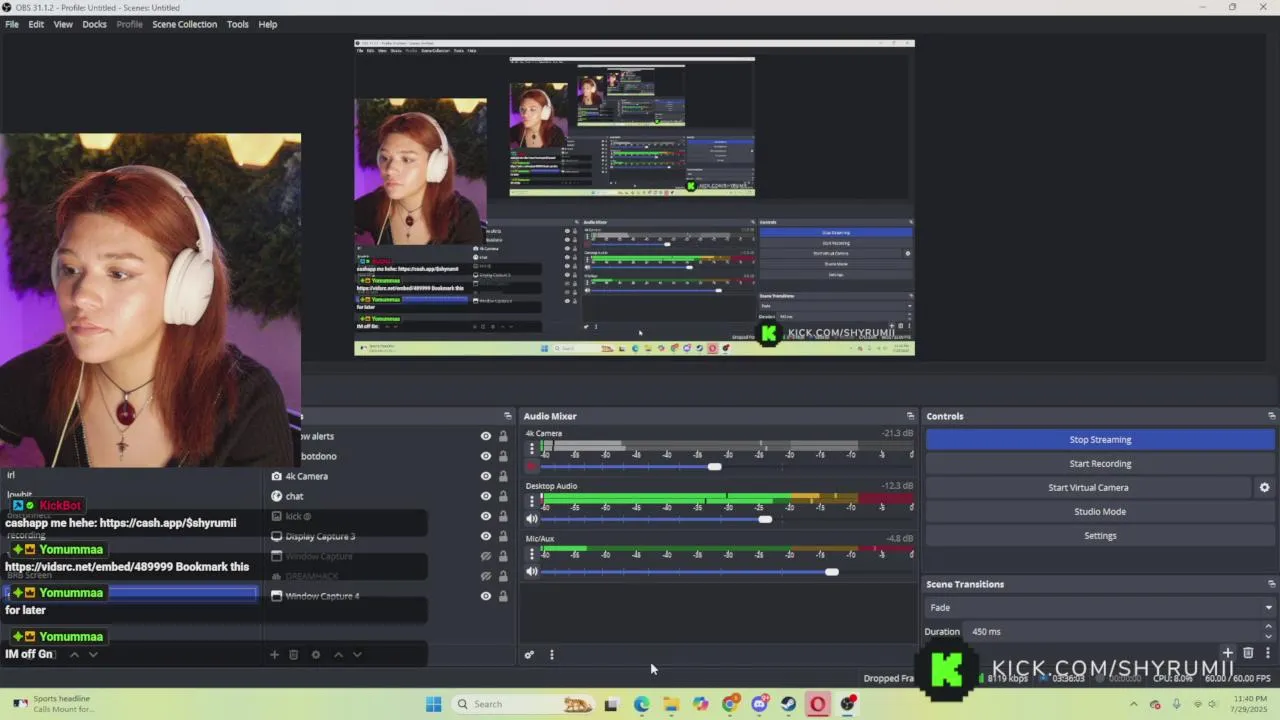
Task: Open virtual camera settings gear
Action: tap(1264, 487)
